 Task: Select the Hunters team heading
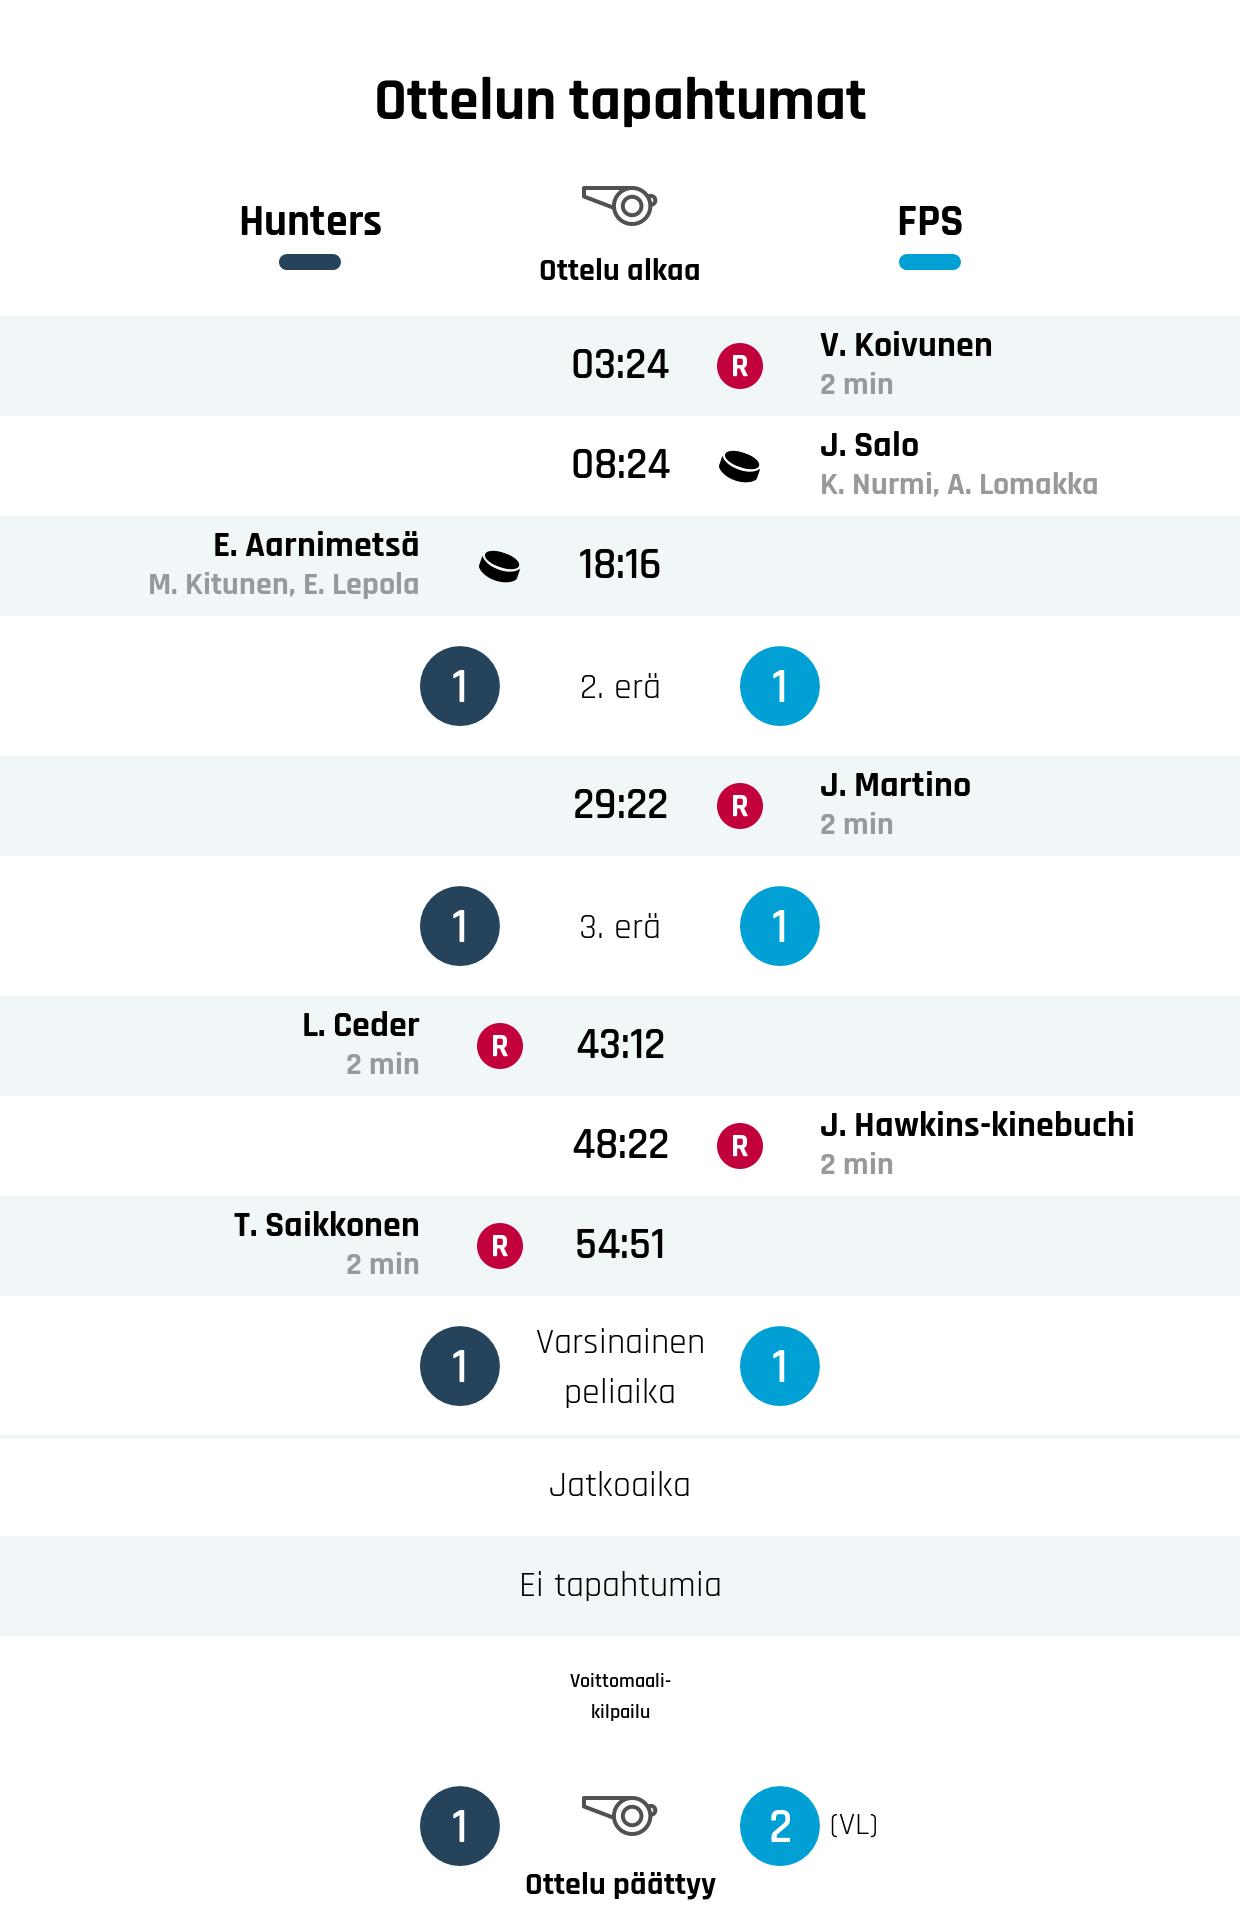310,221
